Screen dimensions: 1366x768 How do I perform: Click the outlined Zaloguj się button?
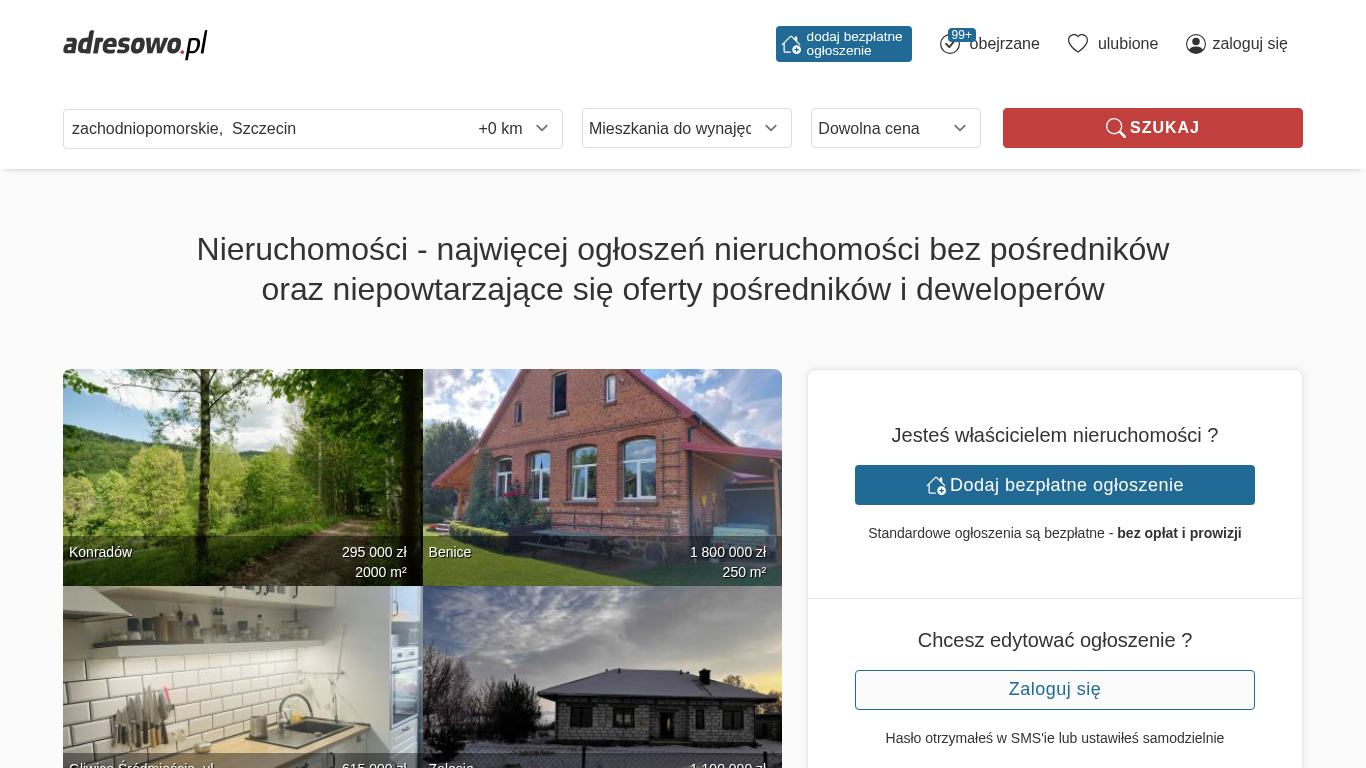(x=1054, y=690)
